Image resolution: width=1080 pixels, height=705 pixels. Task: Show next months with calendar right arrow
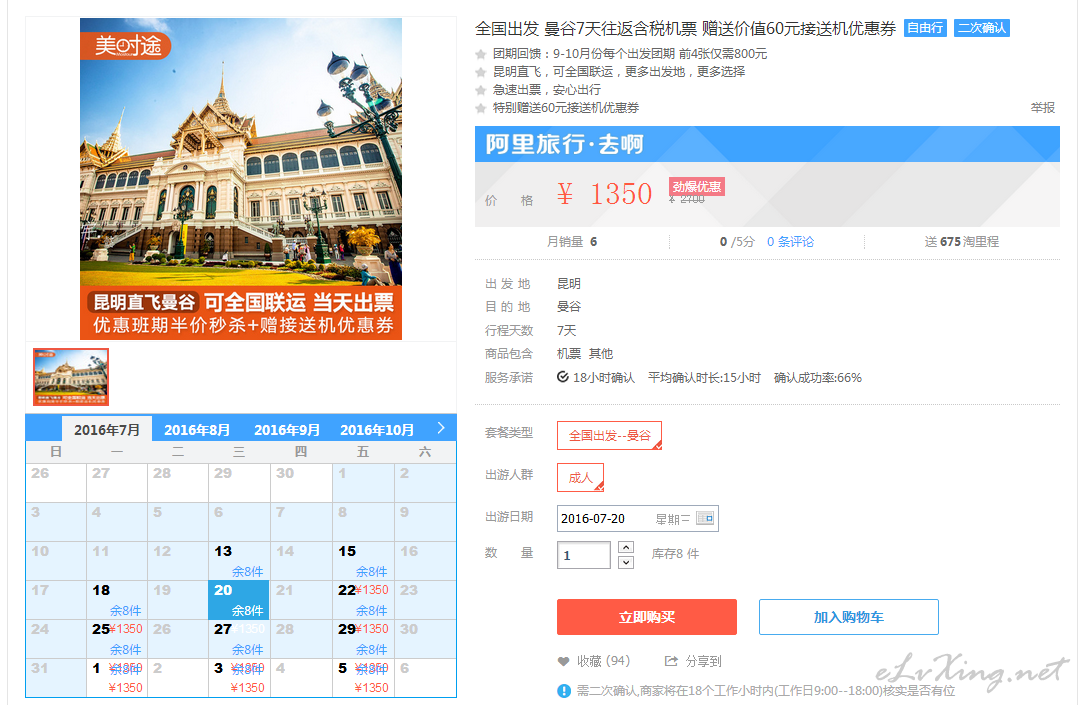[441, 428]
